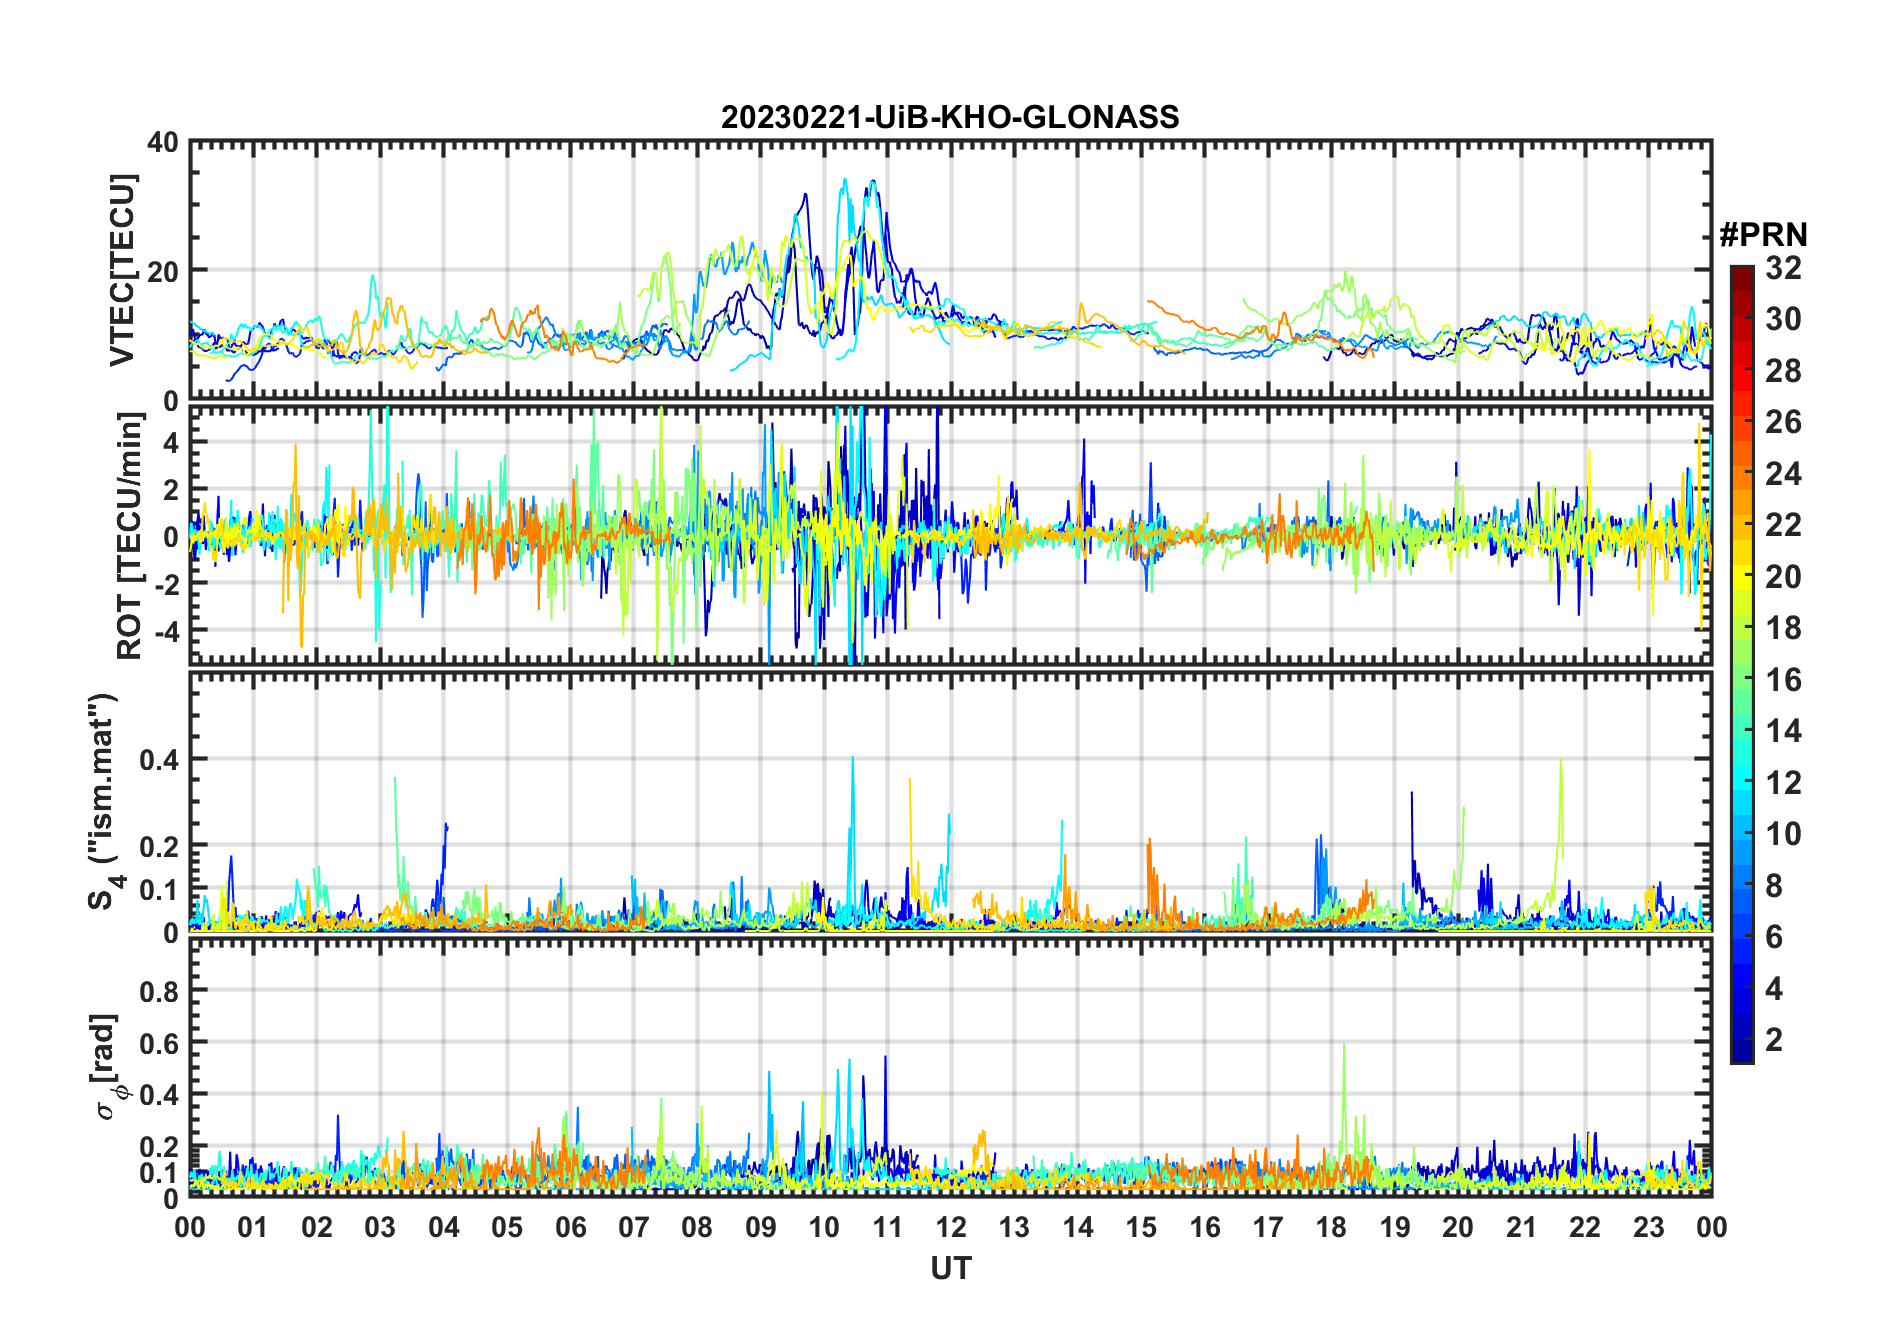Click hour 15 on the UT axis
Screen dimensions: 1902x1330
pos(1141,1228)
